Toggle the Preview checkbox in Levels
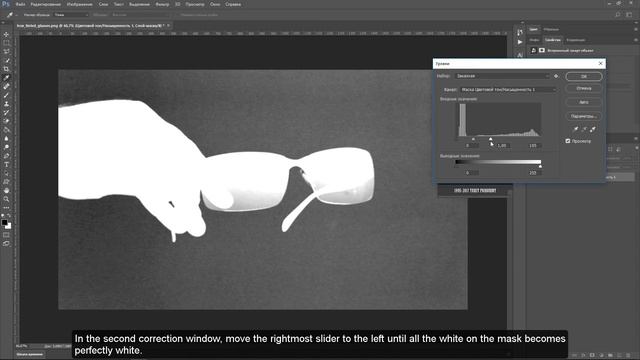This screenshot has width=640, height=360. (568, 141)
